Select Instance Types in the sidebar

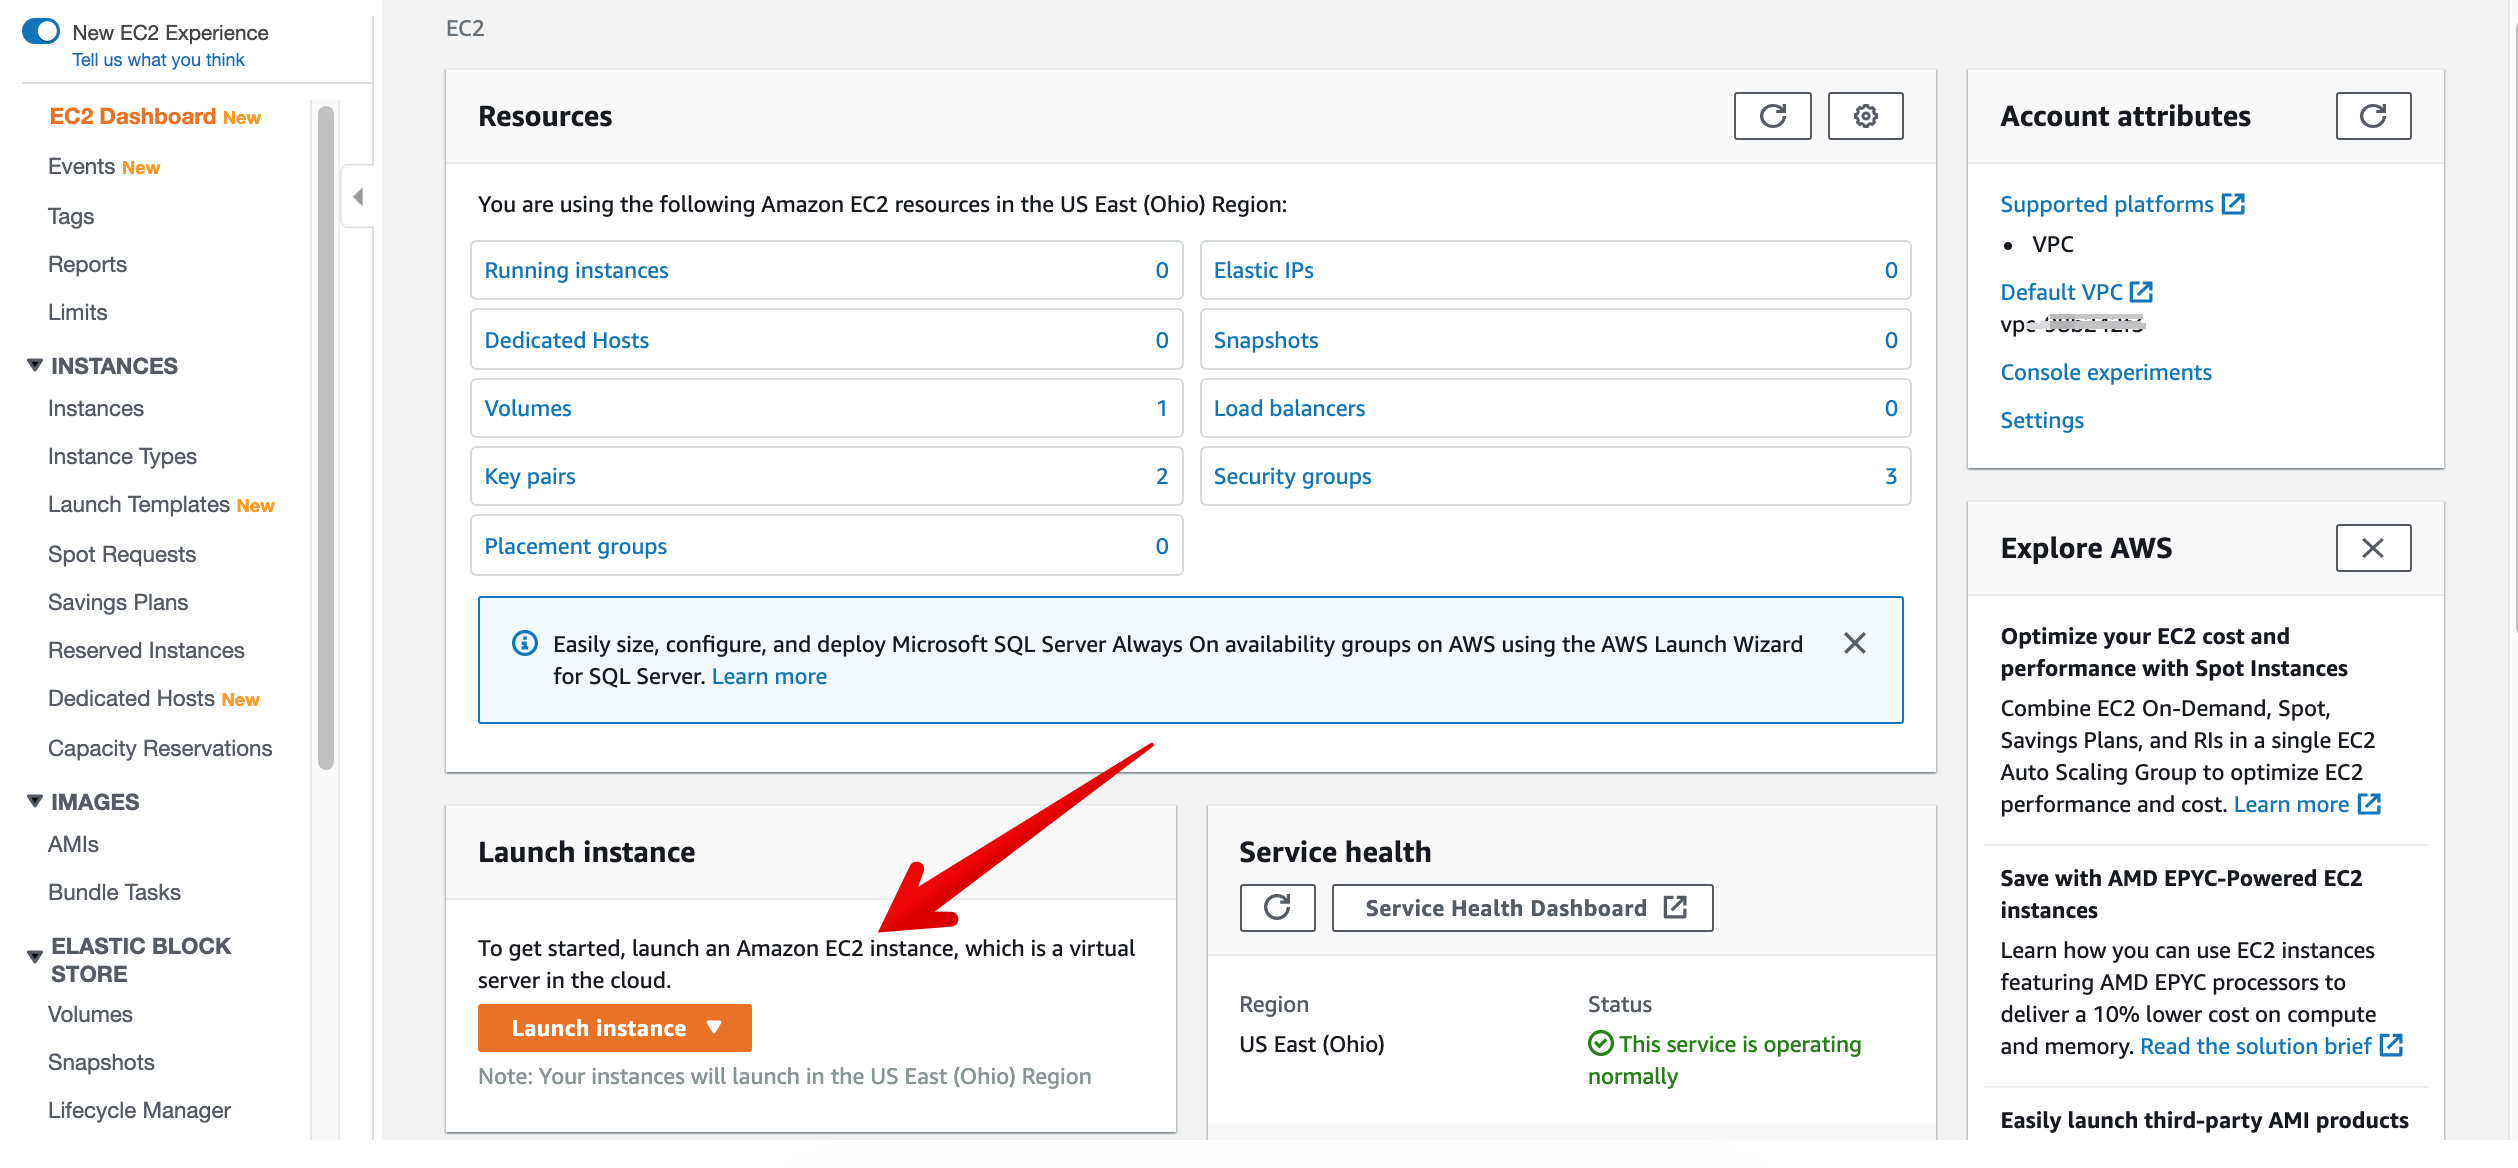coord(122,456)
